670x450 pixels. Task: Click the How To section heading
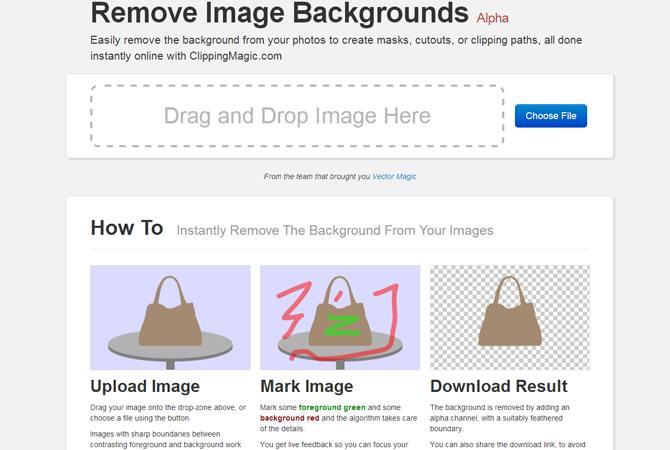tap(126, 228)
